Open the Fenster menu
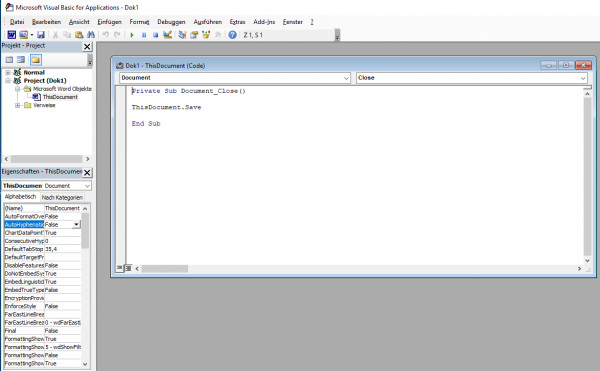The height and width of the screenshot is (371, 600). (293, 22)
